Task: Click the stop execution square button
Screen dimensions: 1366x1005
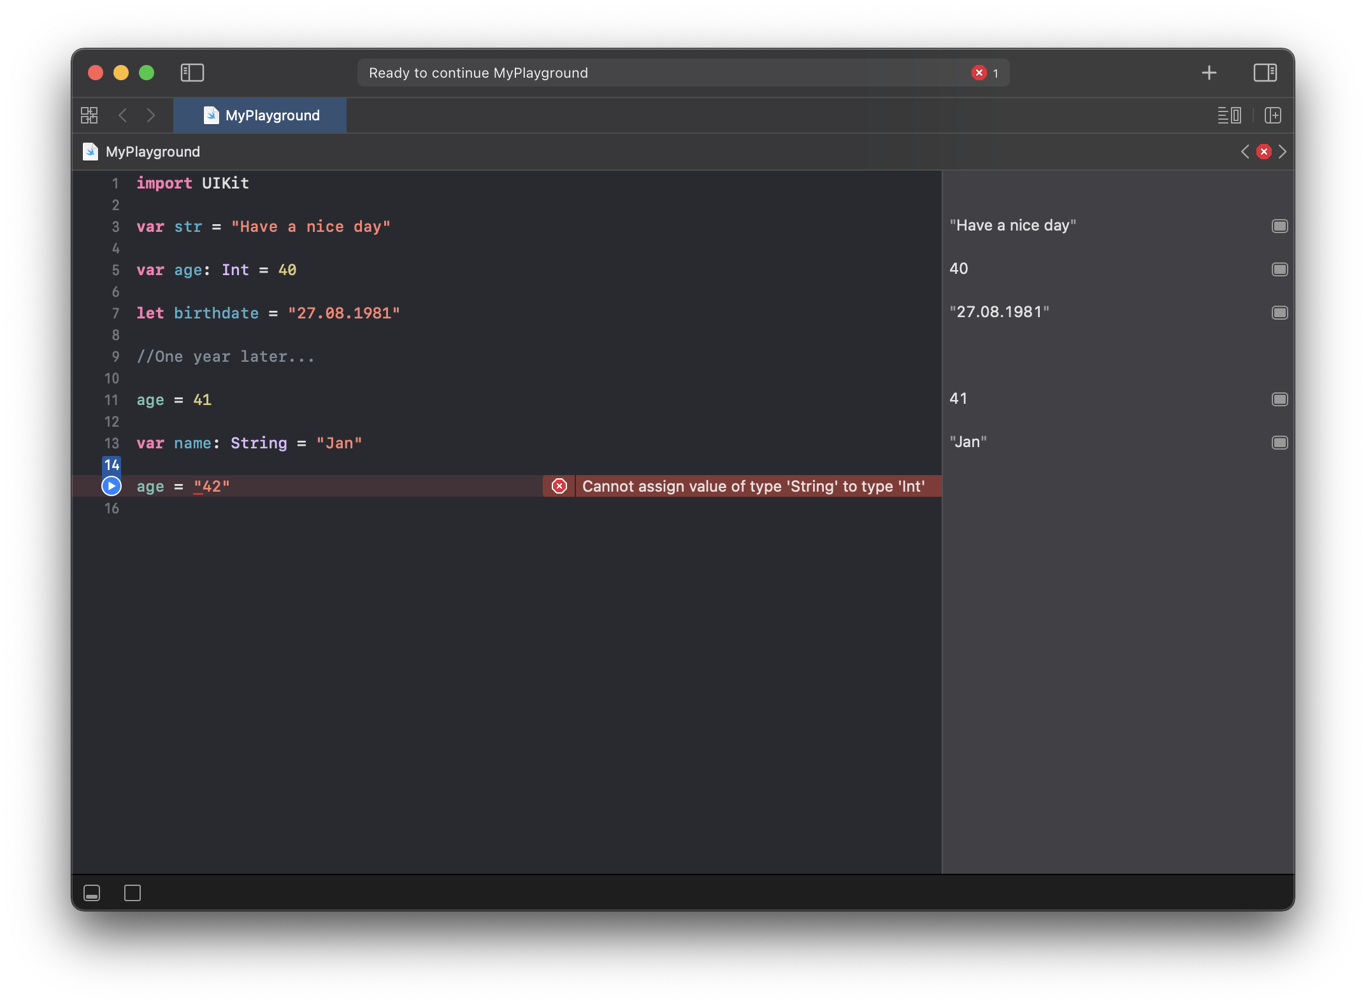Action: (x=132, y=893)
